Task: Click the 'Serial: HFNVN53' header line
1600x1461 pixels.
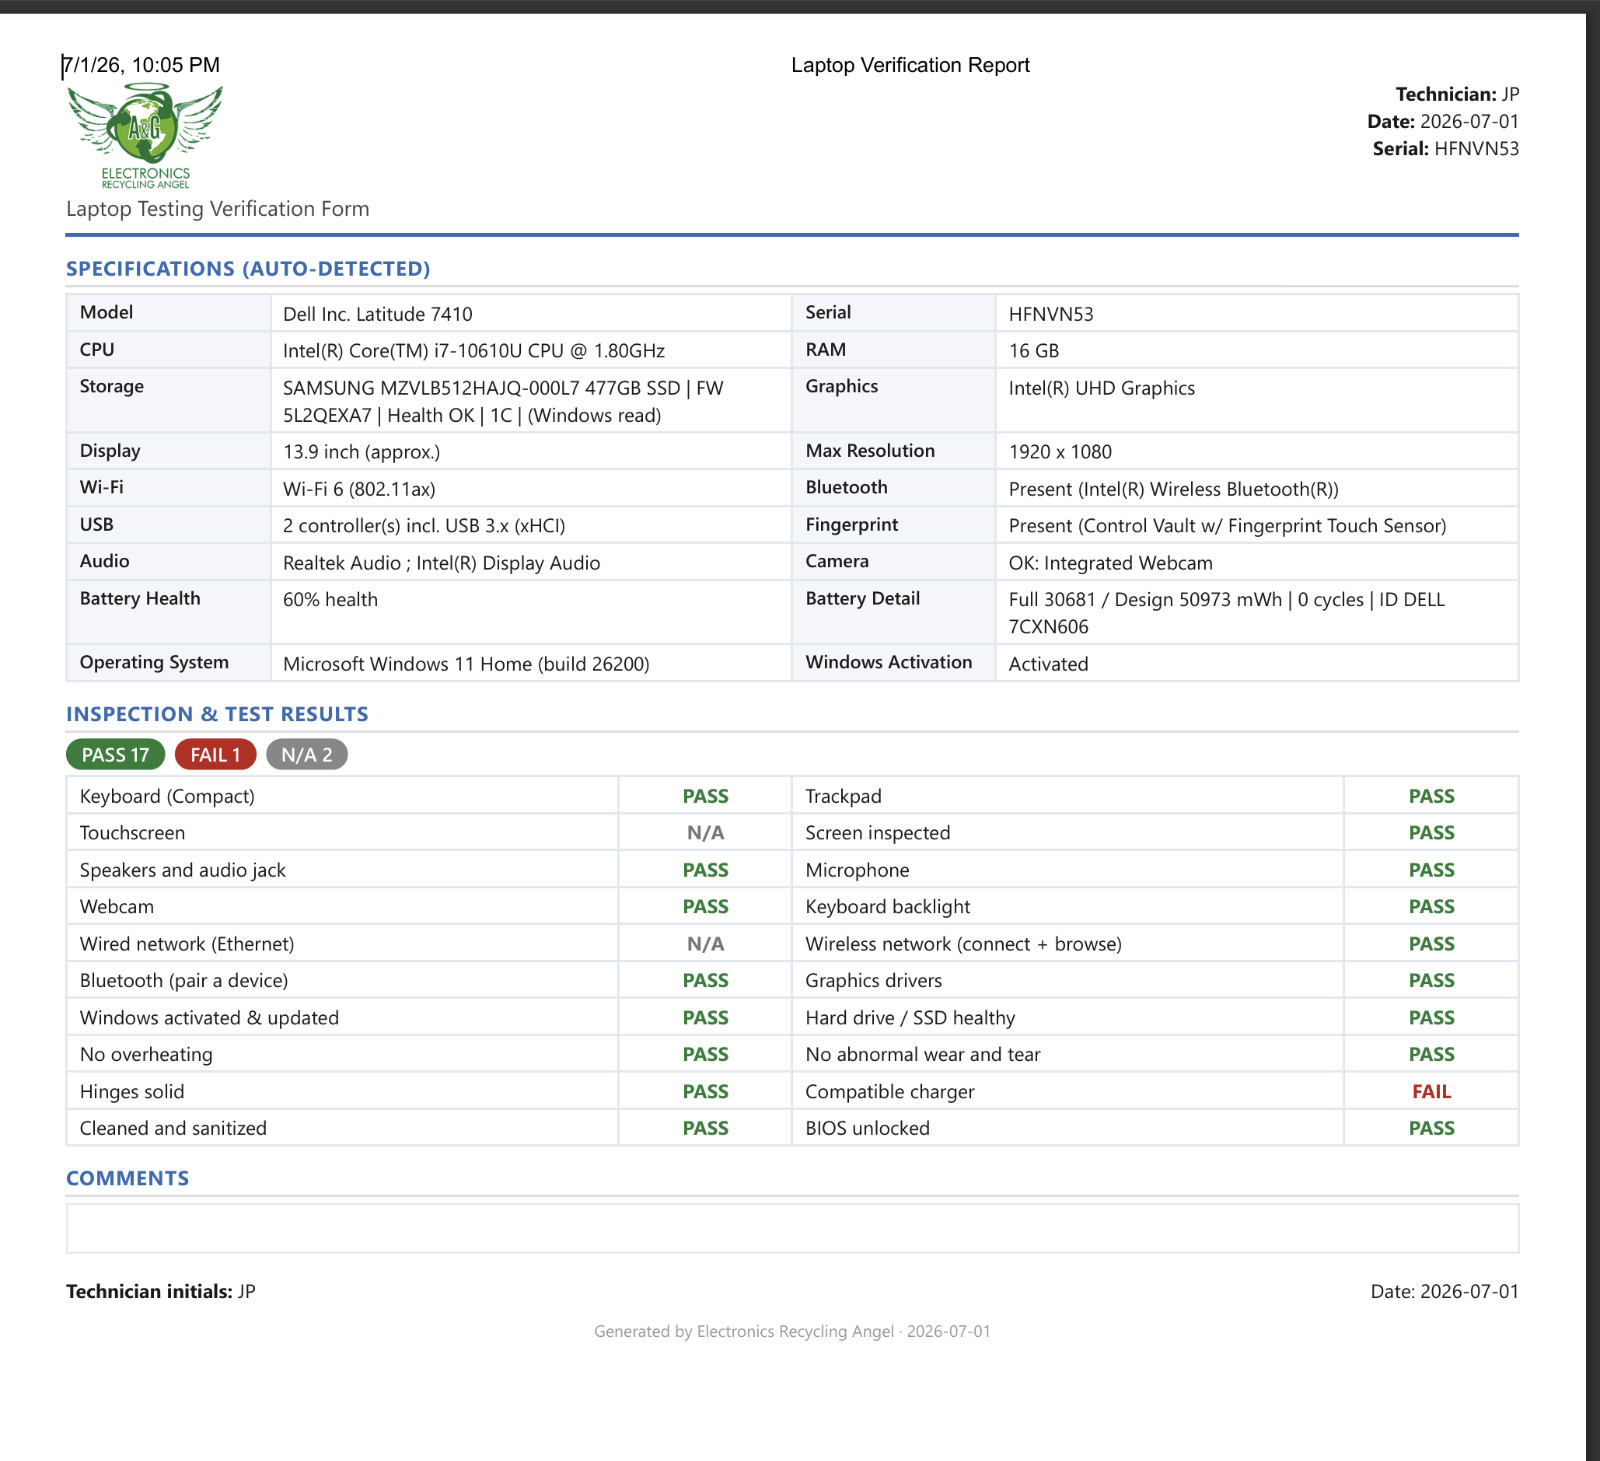Action: pos(1446,148)
